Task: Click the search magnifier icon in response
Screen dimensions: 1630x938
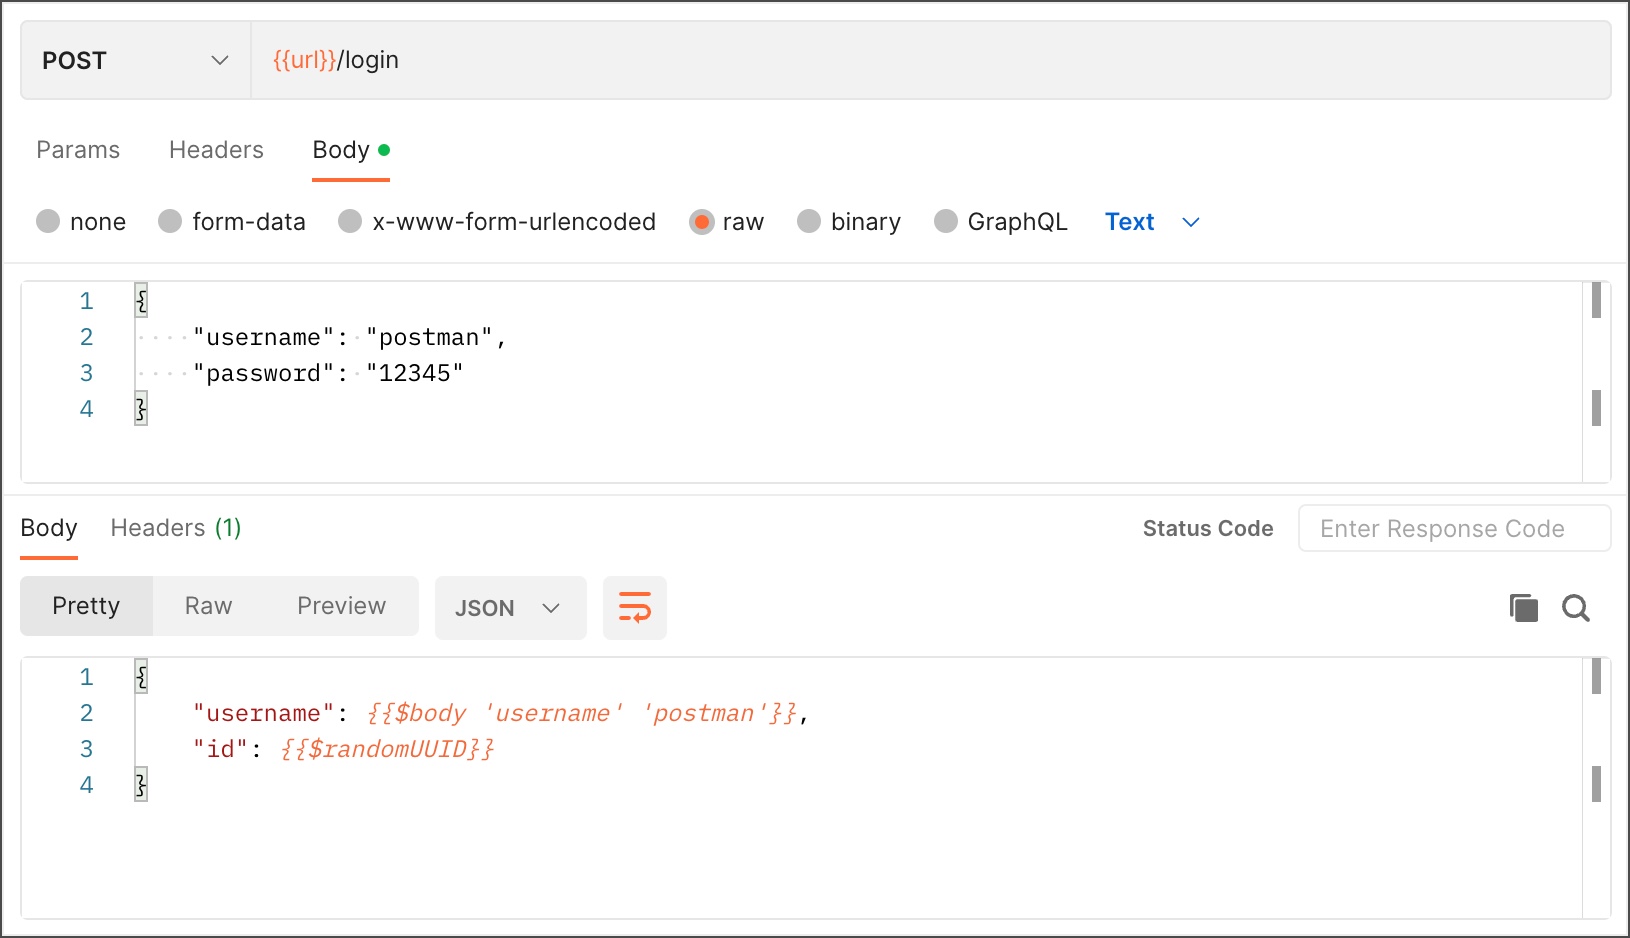Action: [x=1576, y=608]
